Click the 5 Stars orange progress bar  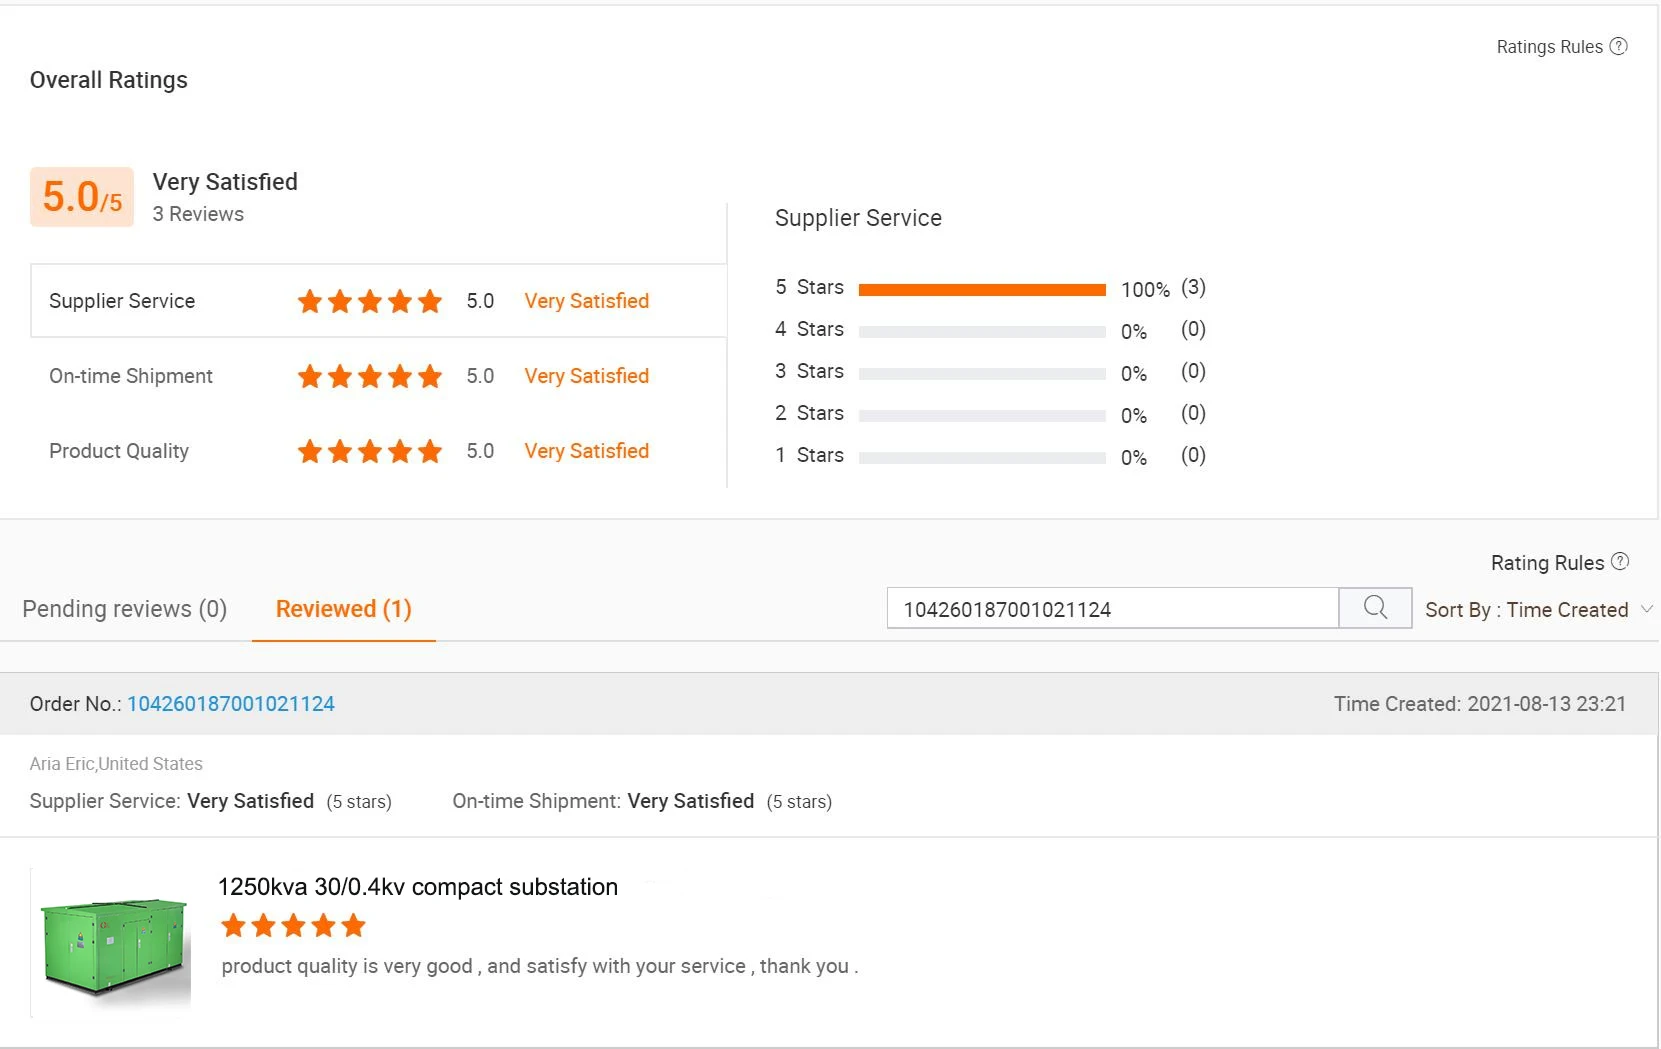coord(982,290)
